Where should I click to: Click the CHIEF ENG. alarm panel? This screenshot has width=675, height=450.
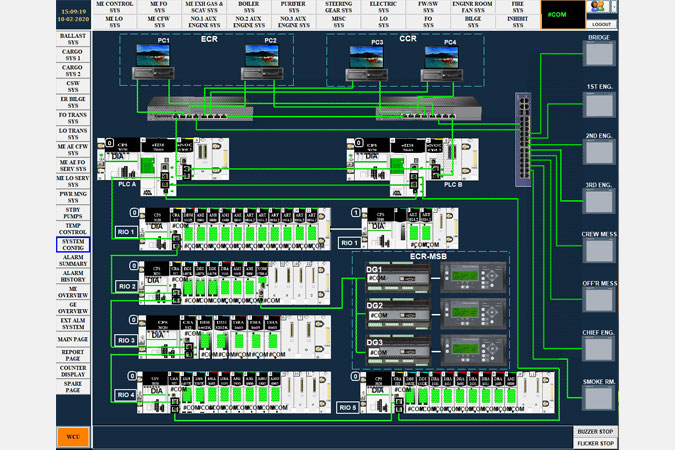(x=599, y=349)
